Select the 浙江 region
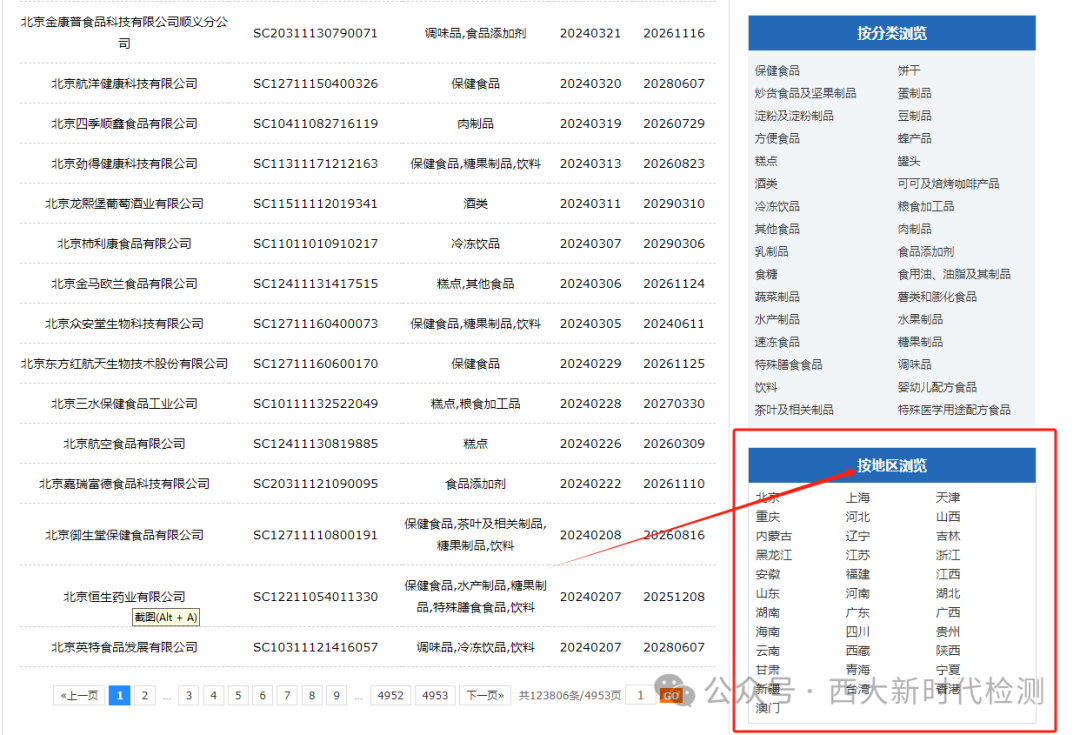This screenshot has width=1080, height=735. [948, 555]
